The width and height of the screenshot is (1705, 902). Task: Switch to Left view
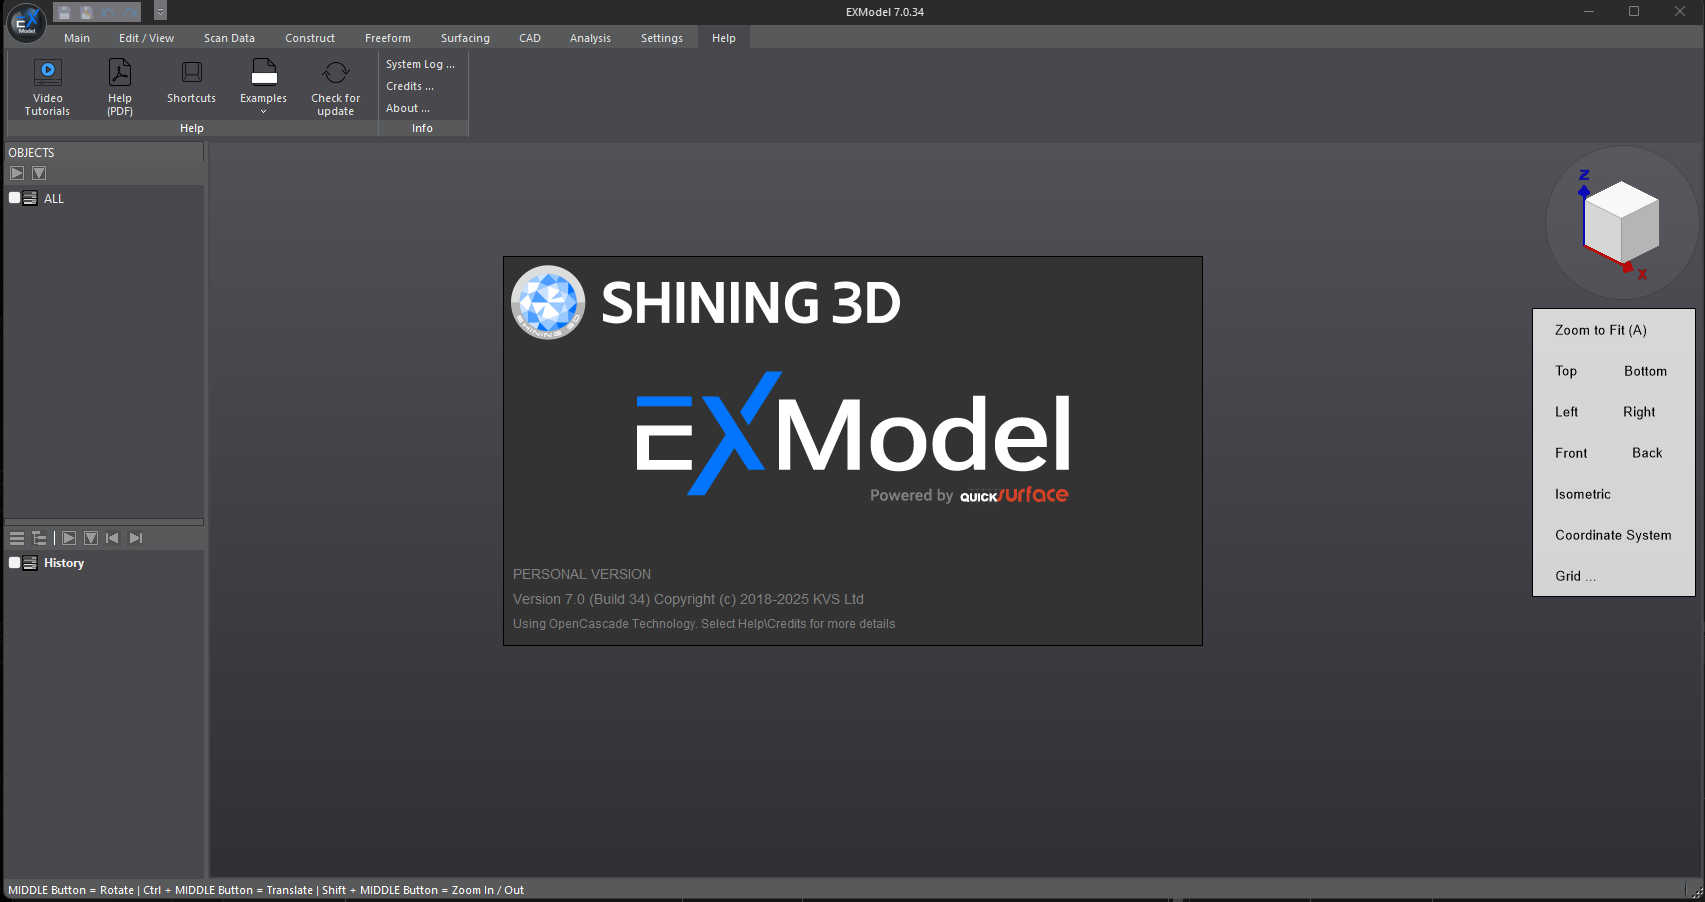pos(1566,412)
